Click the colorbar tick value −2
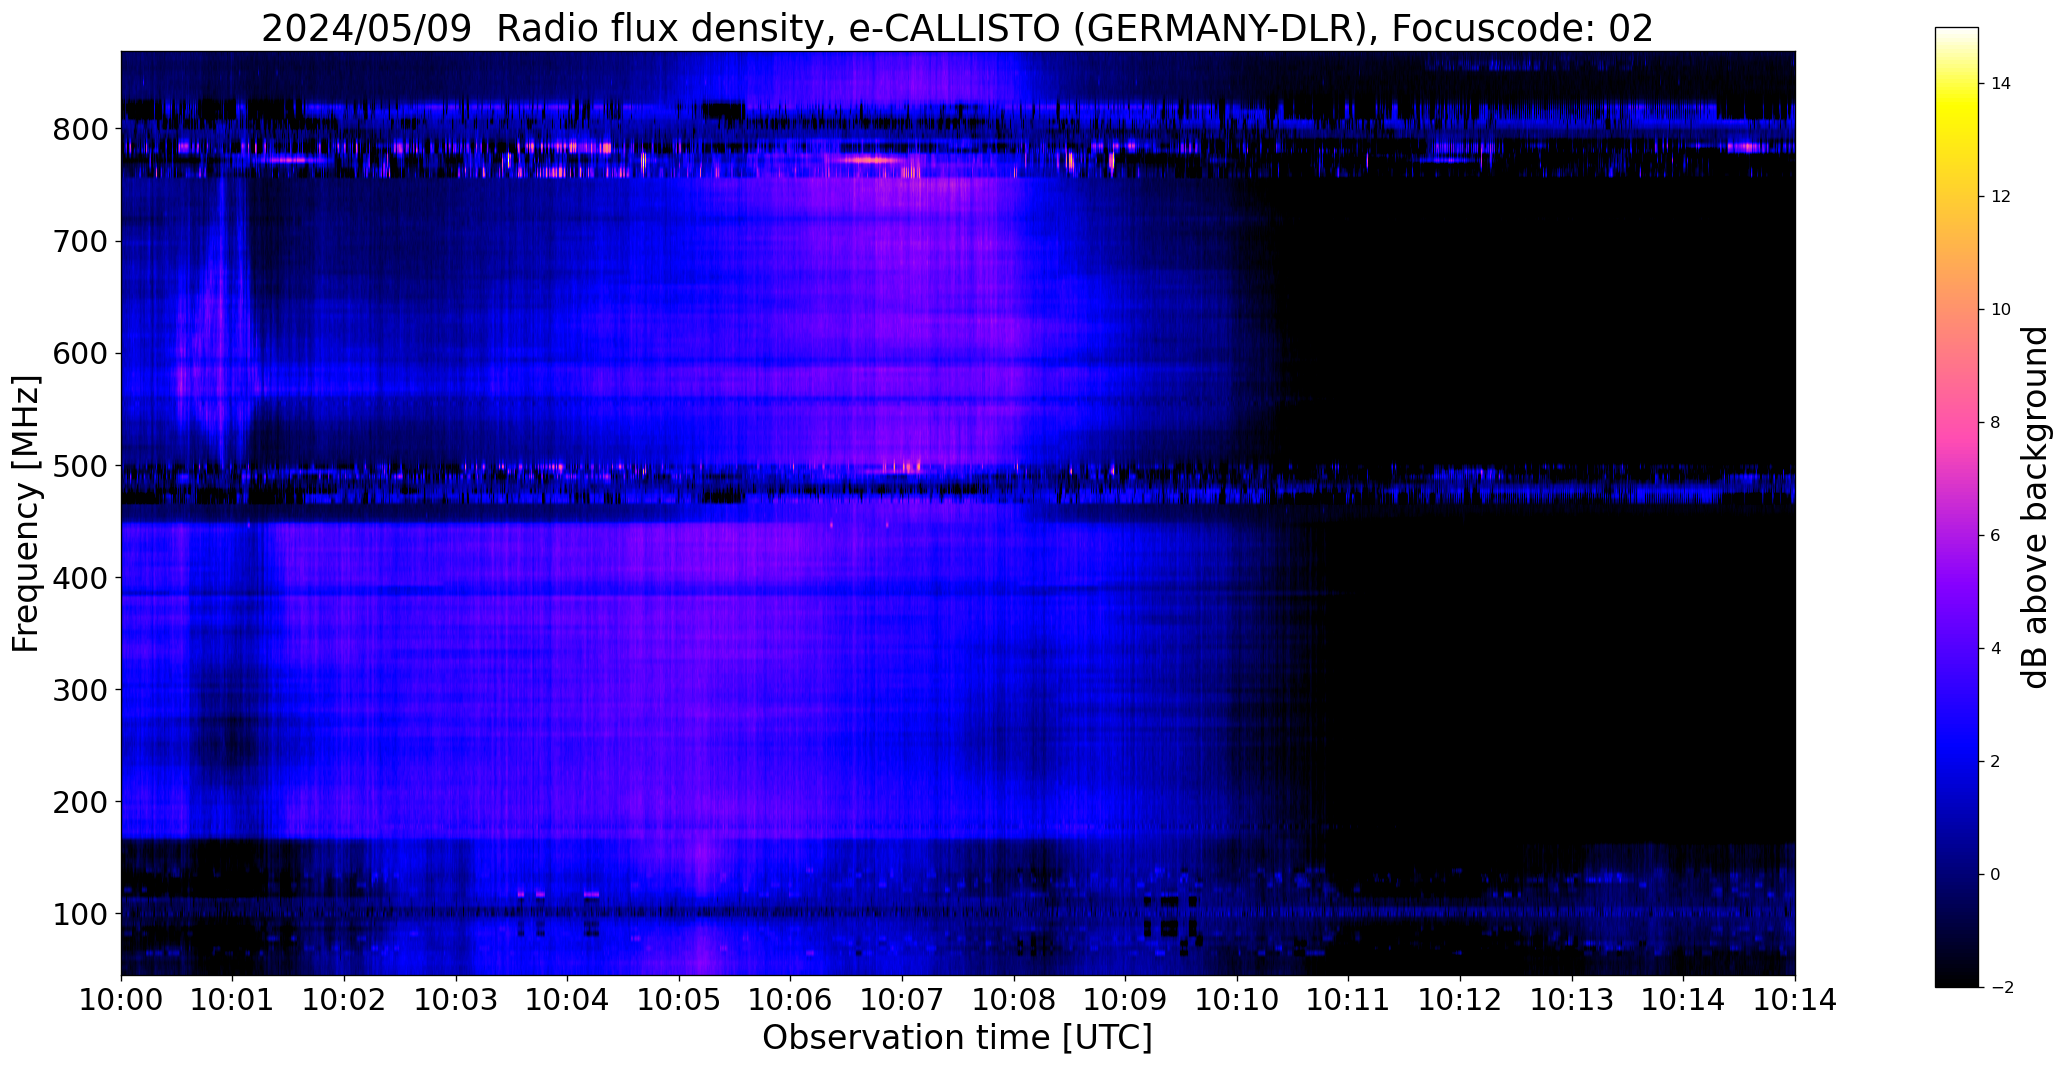This screenshot has height=1067, width=2066. 2000,988
